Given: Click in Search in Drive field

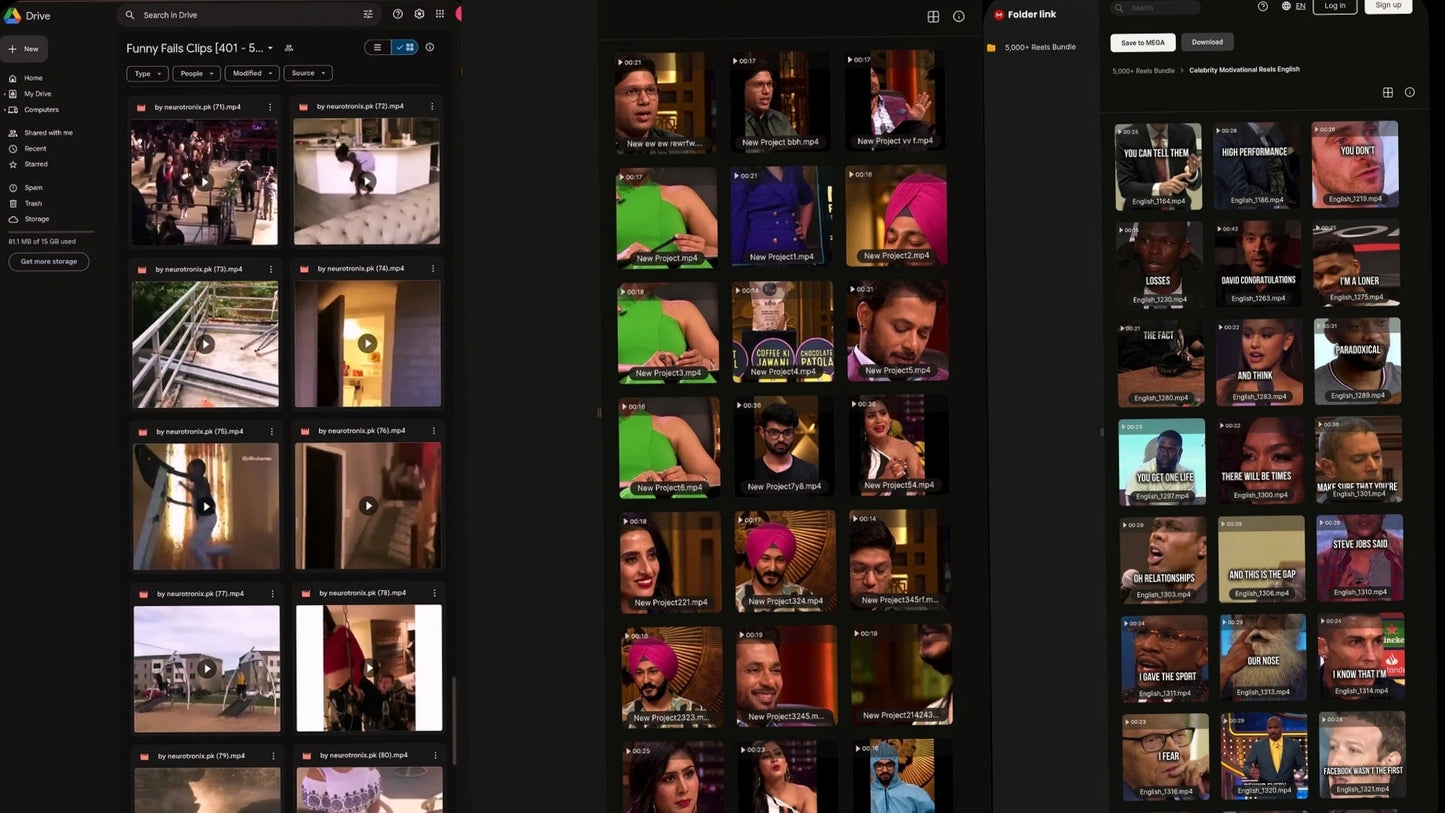Looking at the screenshot, I should [250, 15].
